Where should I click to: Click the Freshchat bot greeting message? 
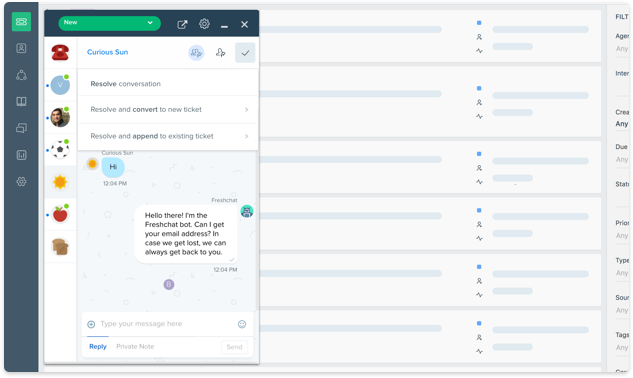(x=186, y=234)
